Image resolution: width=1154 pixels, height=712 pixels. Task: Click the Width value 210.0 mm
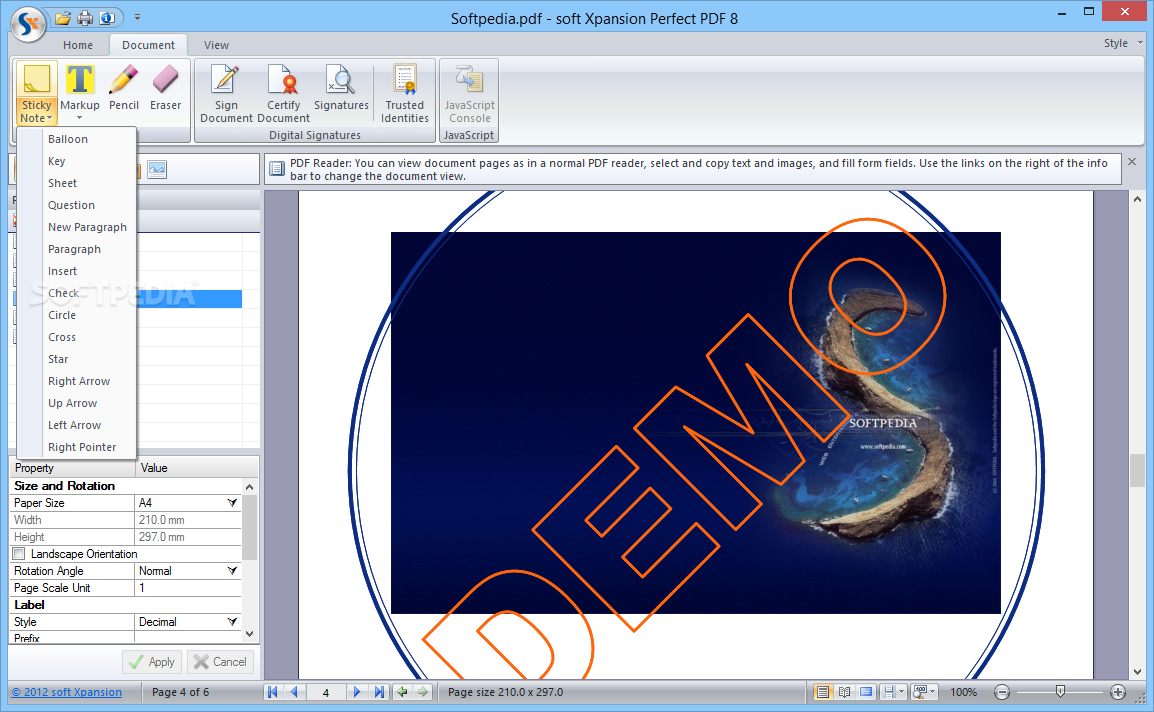(162, 520)
